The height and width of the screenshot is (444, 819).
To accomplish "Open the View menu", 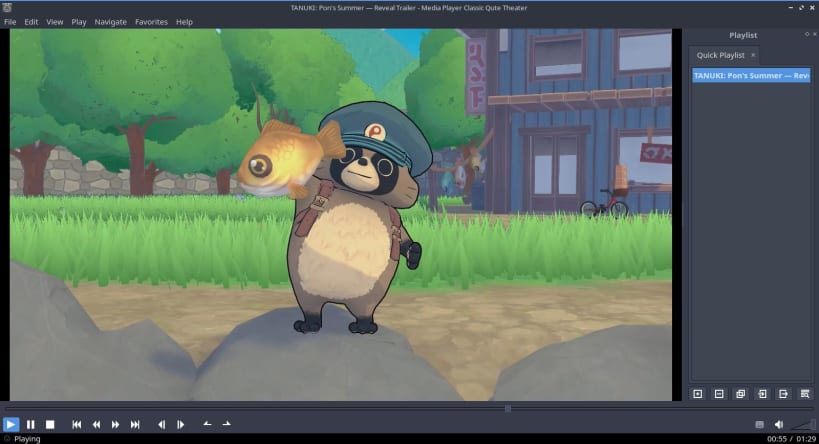I will [55, 22].
